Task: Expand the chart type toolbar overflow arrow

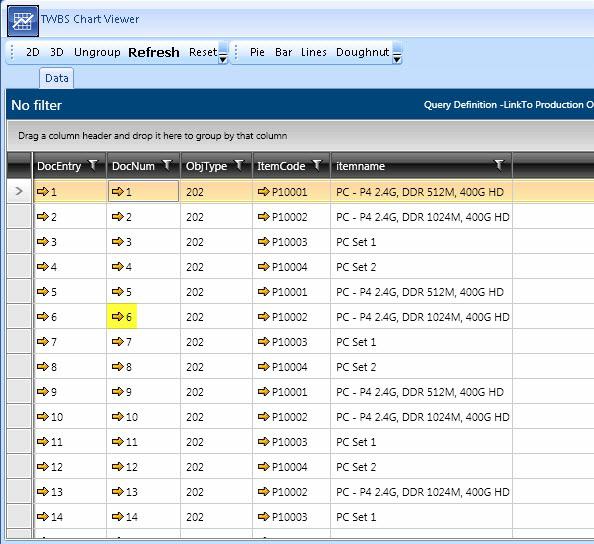Action: coord(397,53)
